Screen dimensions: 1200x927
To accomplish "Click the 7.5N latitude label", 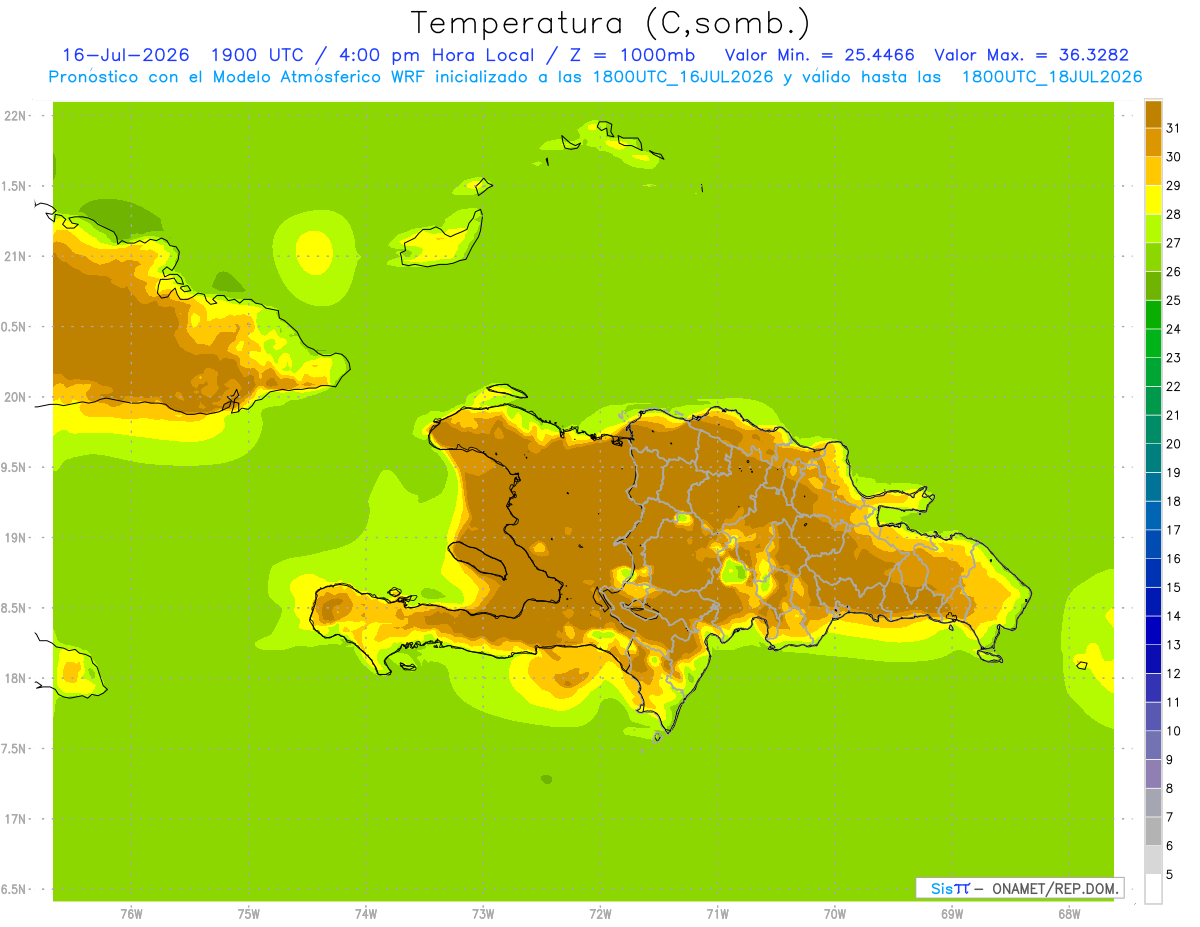I will (x=14, y=749).
